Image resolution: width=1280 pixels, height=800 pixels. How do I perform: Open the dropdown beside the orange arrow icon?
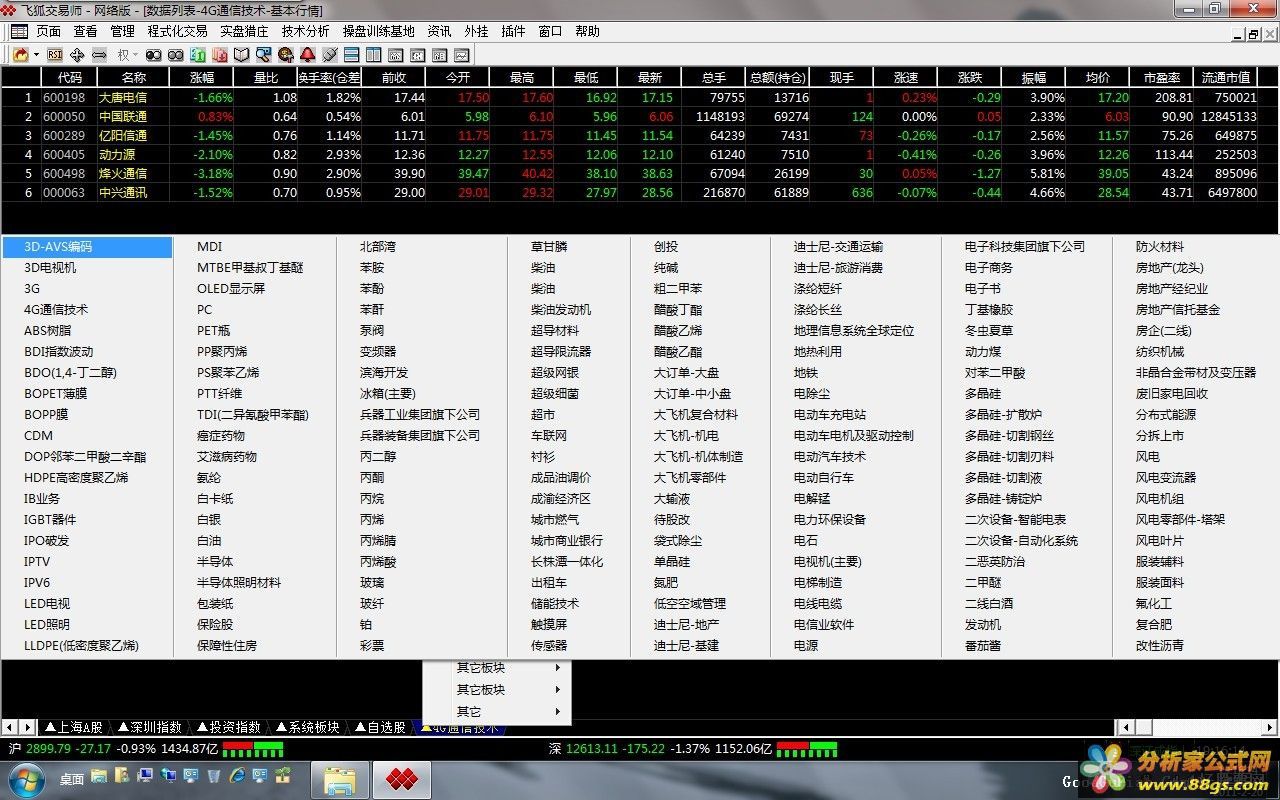pyautogui.click(x=36, y=54)
